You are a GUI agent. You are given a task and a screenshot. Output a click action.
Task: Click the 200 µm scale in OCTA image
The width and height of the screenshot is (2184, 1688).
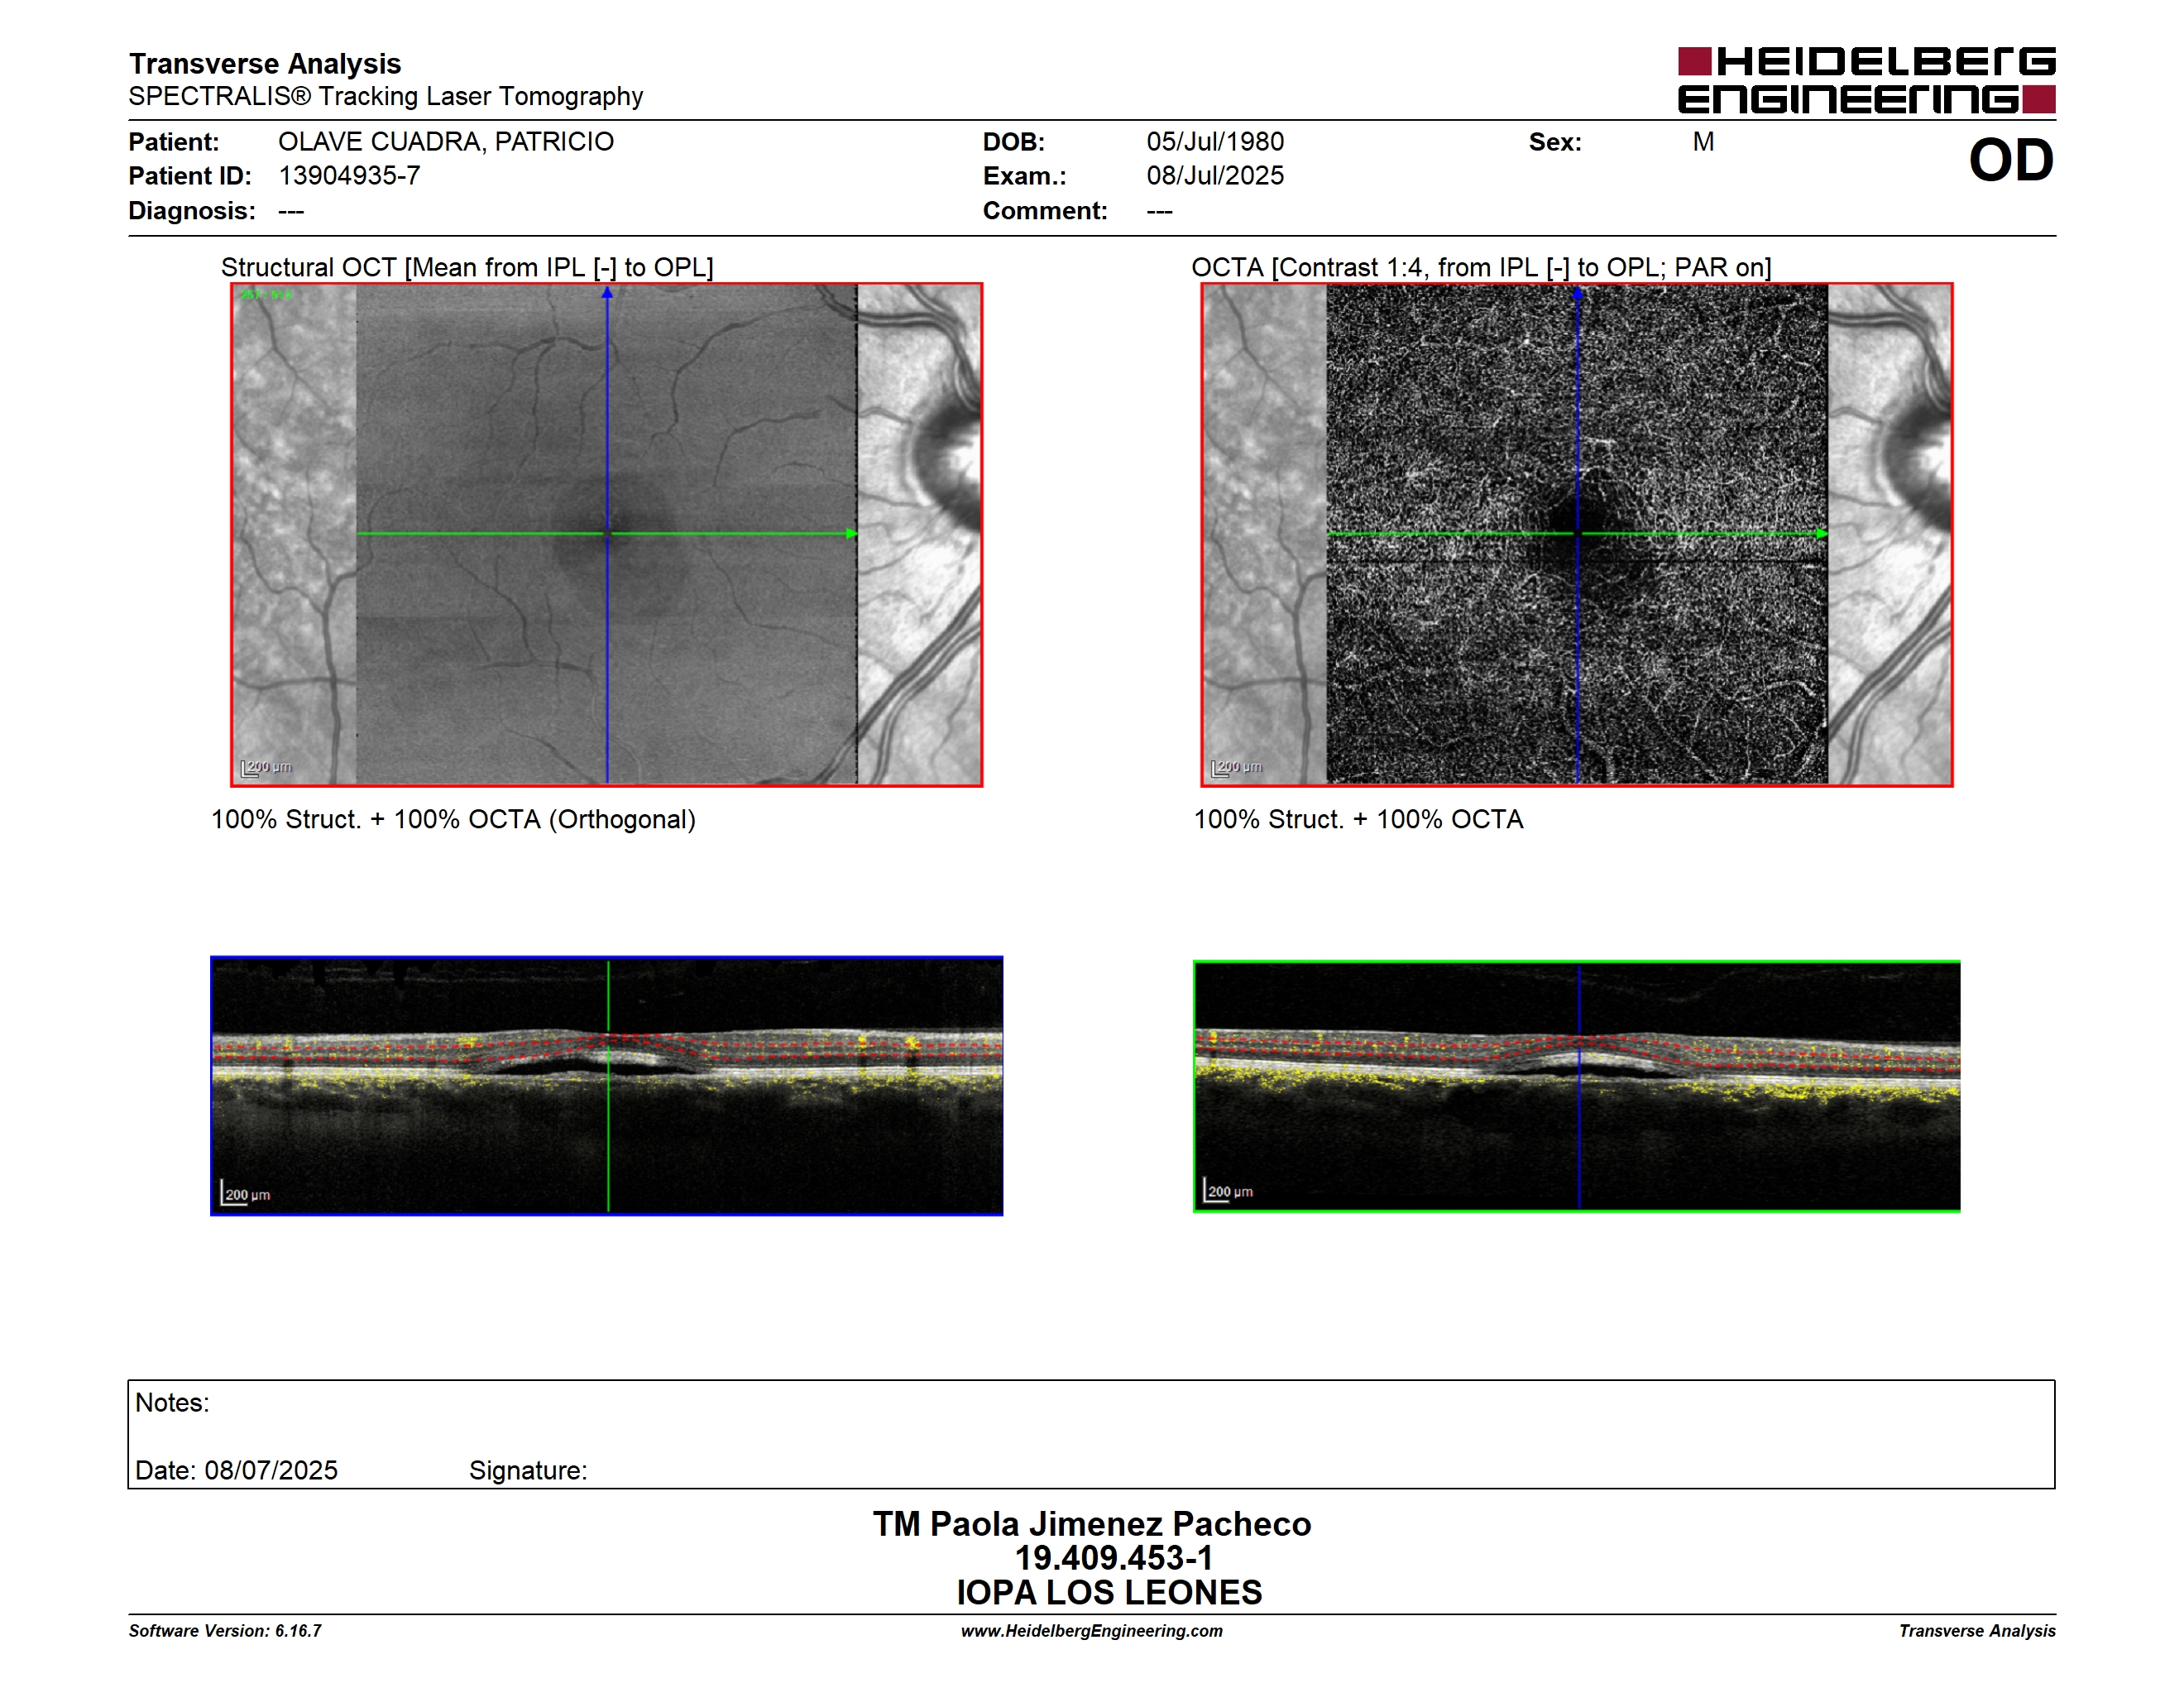(1236, 768)
